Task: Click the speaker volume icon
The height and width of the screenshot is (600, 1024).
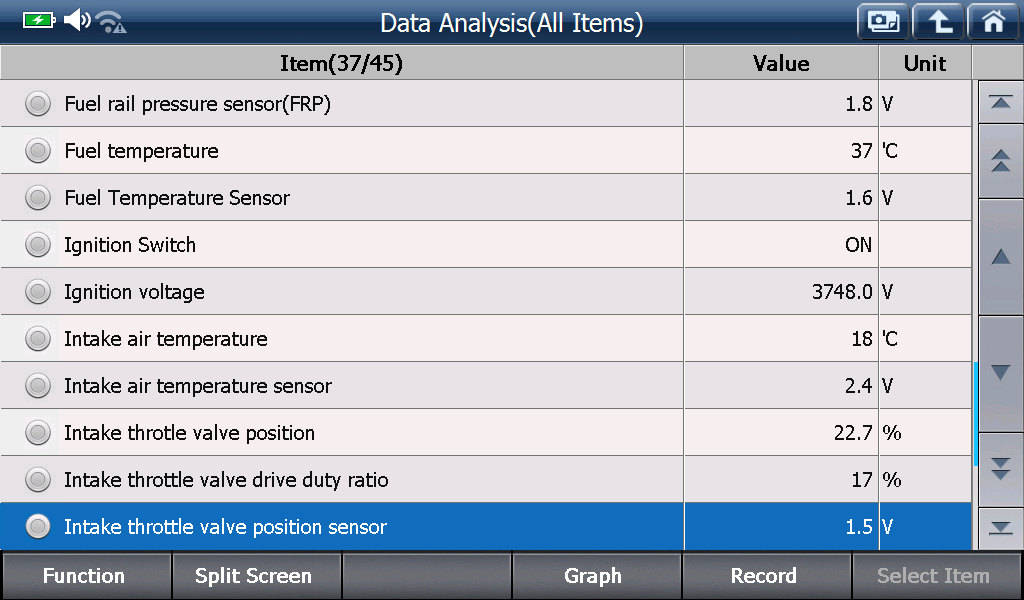Action: [x=77, y=20]
